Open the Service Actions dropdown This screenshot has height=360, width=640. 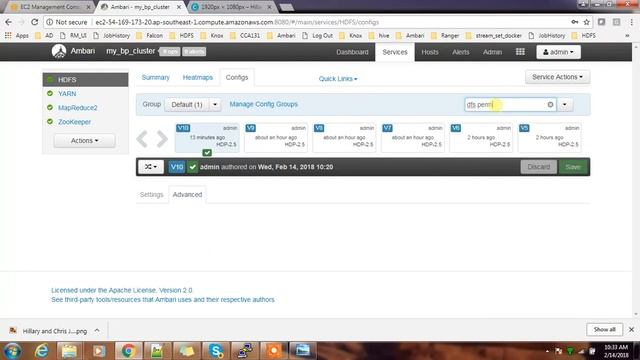pyautogui.click(x=557, y=77)
